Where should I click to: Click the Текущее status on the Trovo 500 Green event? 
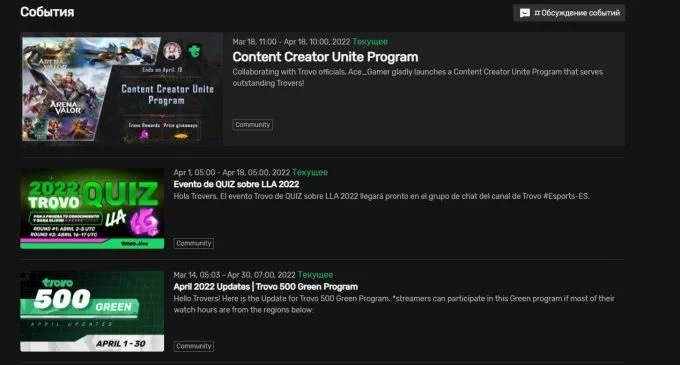(316, 275)
